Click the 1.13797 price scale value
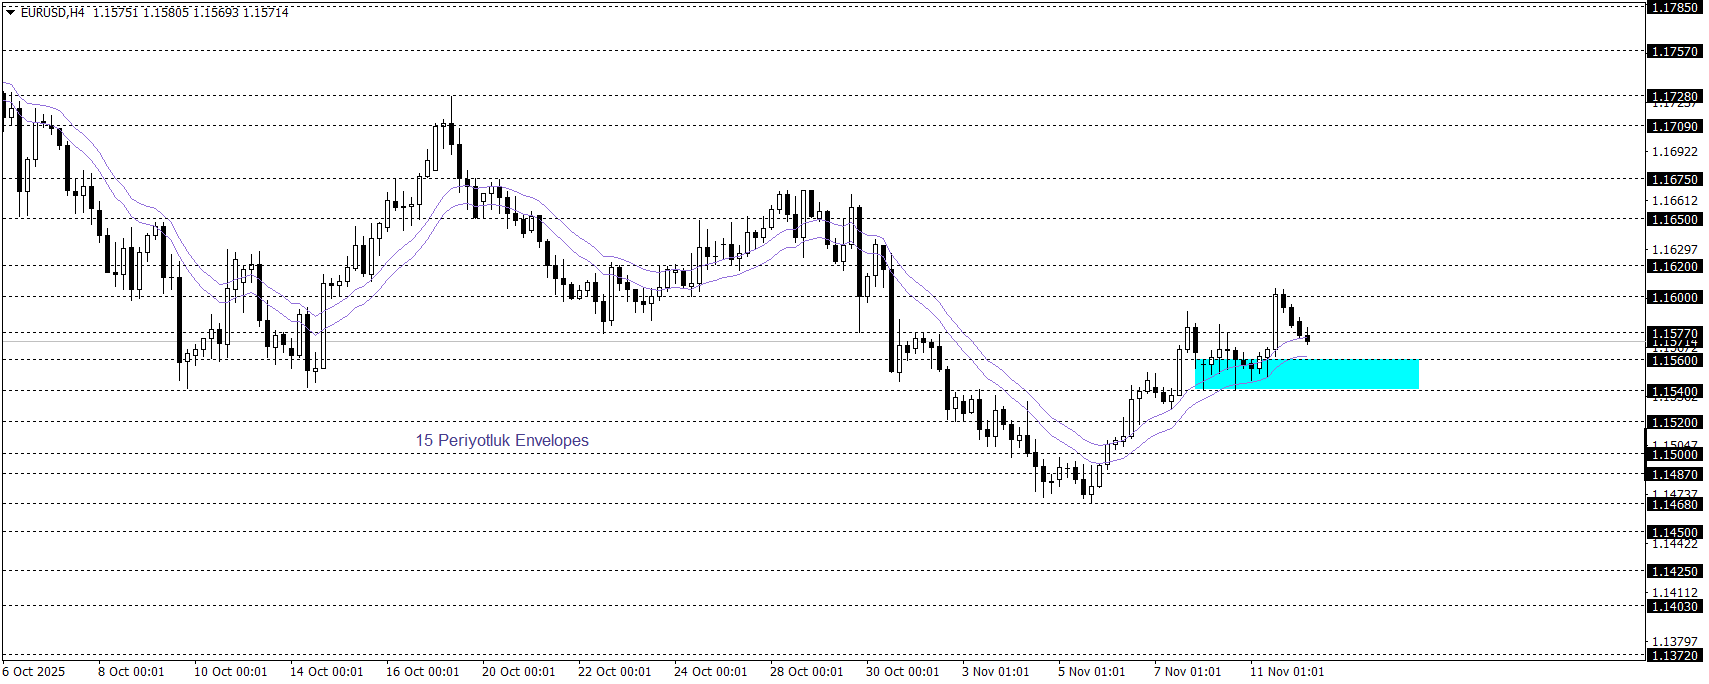 1674,642
